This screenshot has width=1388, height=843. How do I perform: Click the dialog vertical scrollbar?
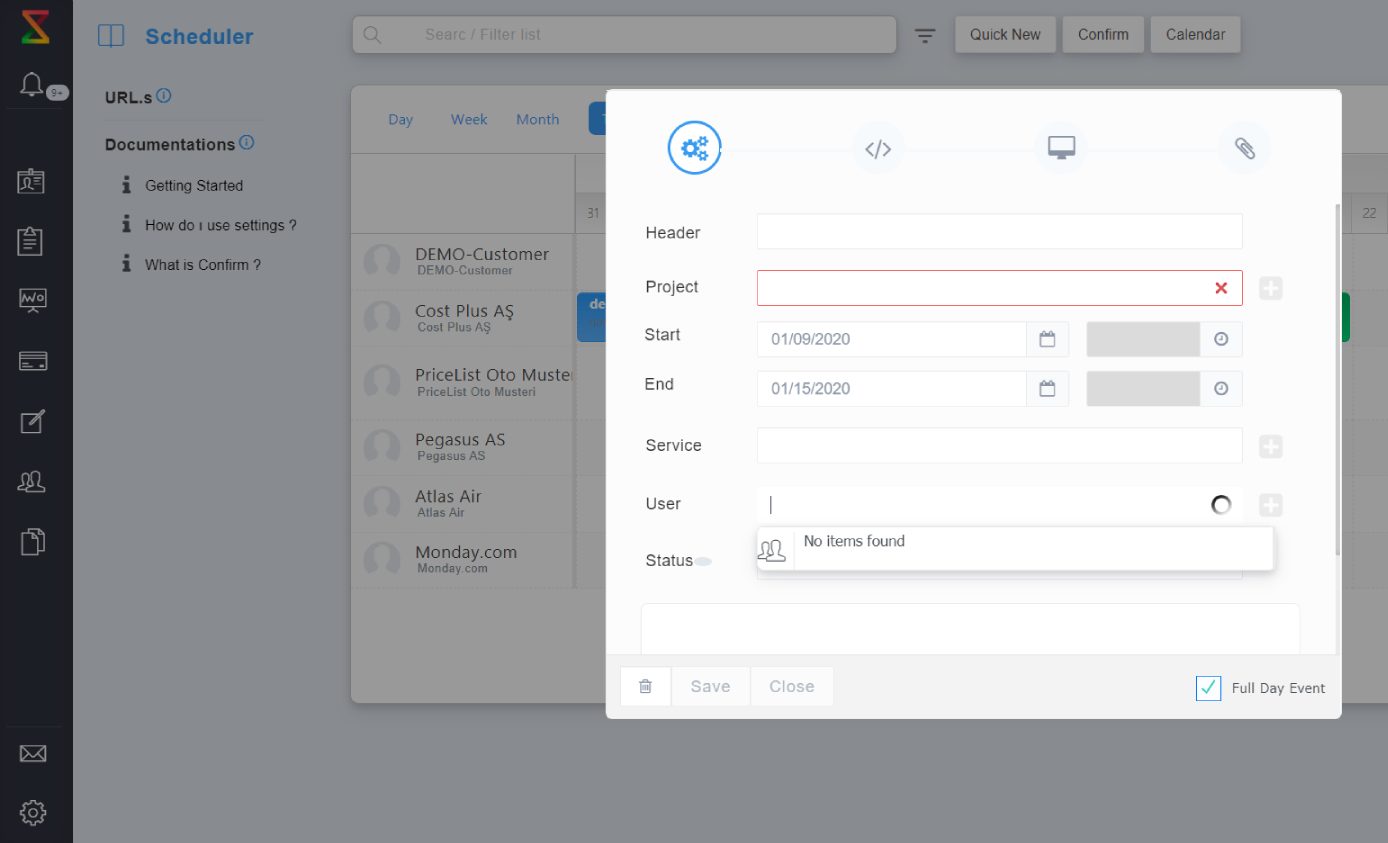pos(1337,380)
